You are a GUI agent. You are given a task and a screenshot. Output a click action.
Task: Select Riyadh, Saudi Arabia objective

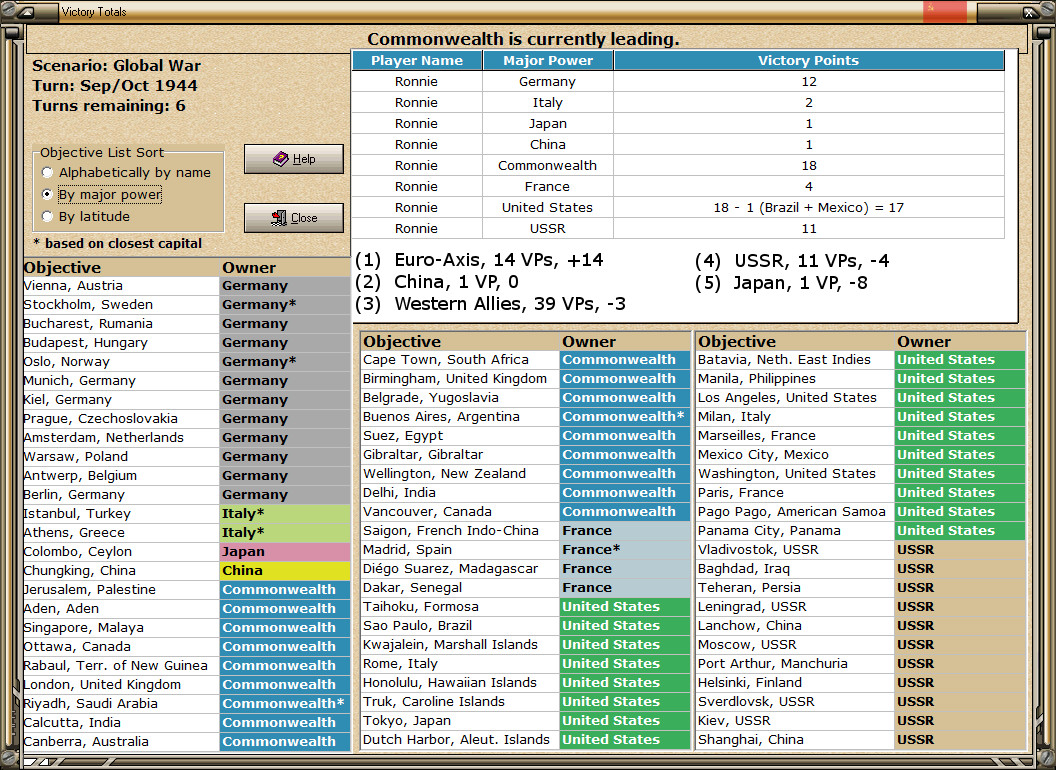[121, 703]
